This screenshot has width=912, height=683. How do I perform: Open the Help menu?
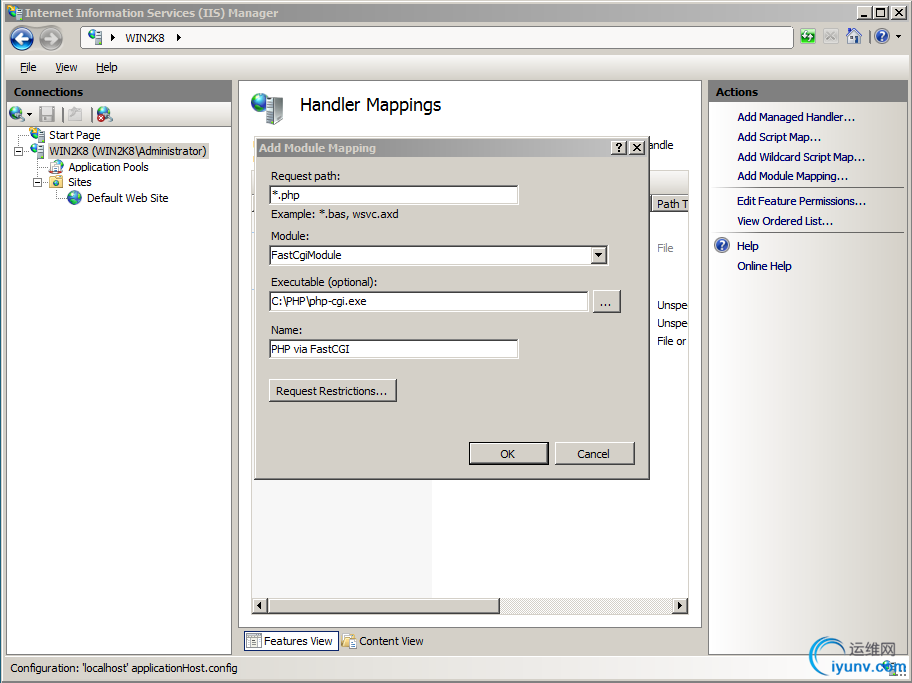[x=106, y=67]
